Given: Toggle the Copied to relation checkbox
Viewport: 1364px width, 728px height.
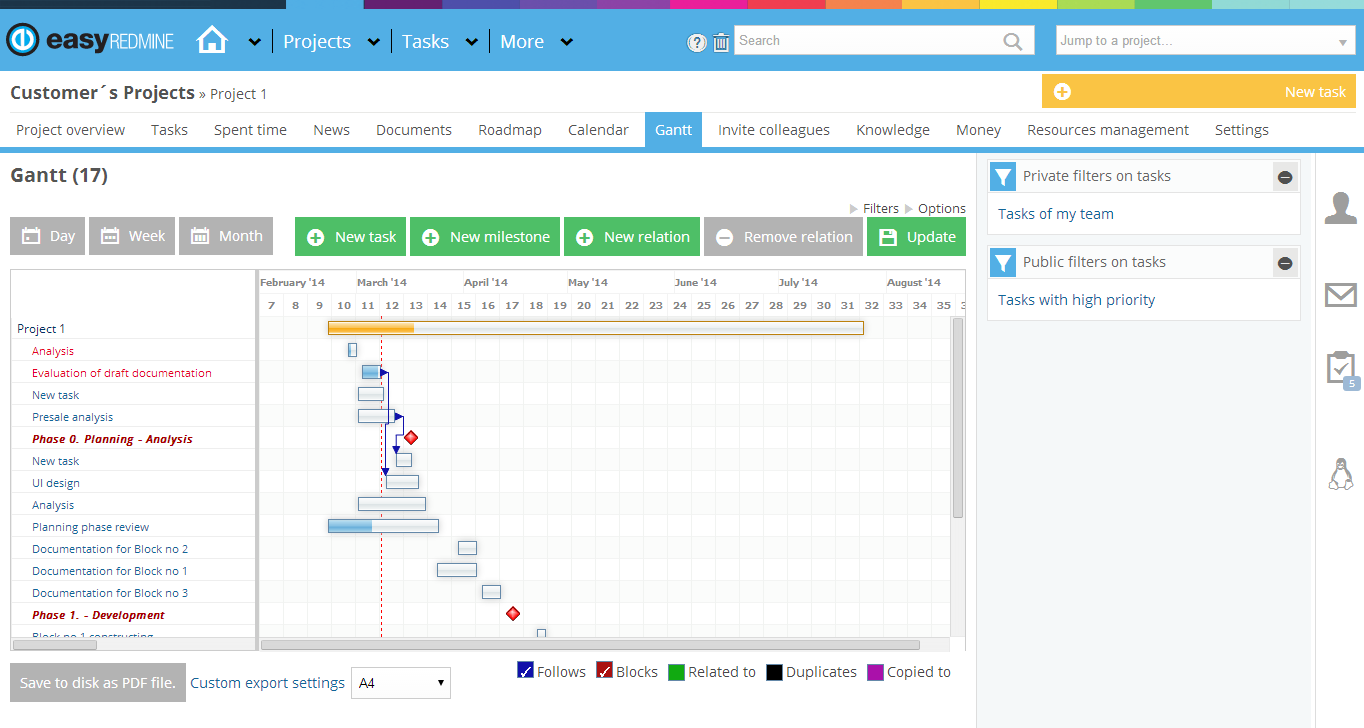Looking at the screenshot, I should [875, 672].
